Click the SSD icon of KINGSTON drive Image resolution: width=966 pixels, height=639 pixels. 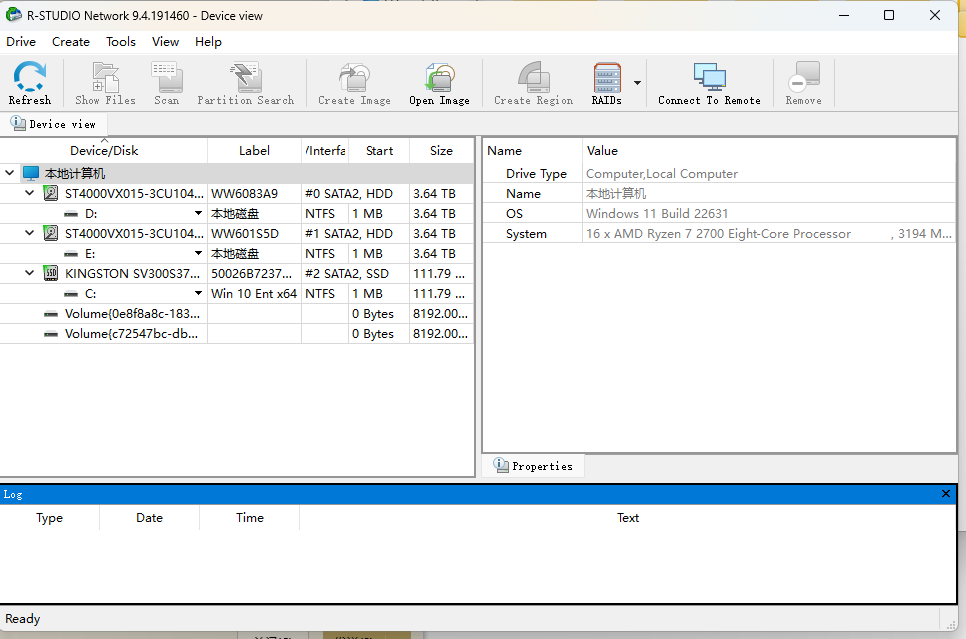click(51, 273)
